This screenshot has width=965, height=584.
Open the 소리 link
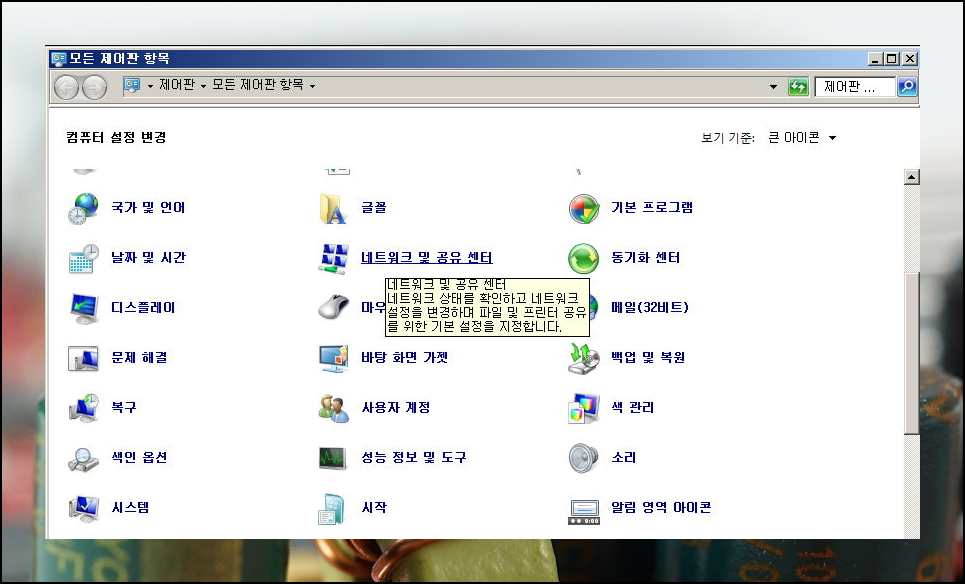(x=623, y=457)
